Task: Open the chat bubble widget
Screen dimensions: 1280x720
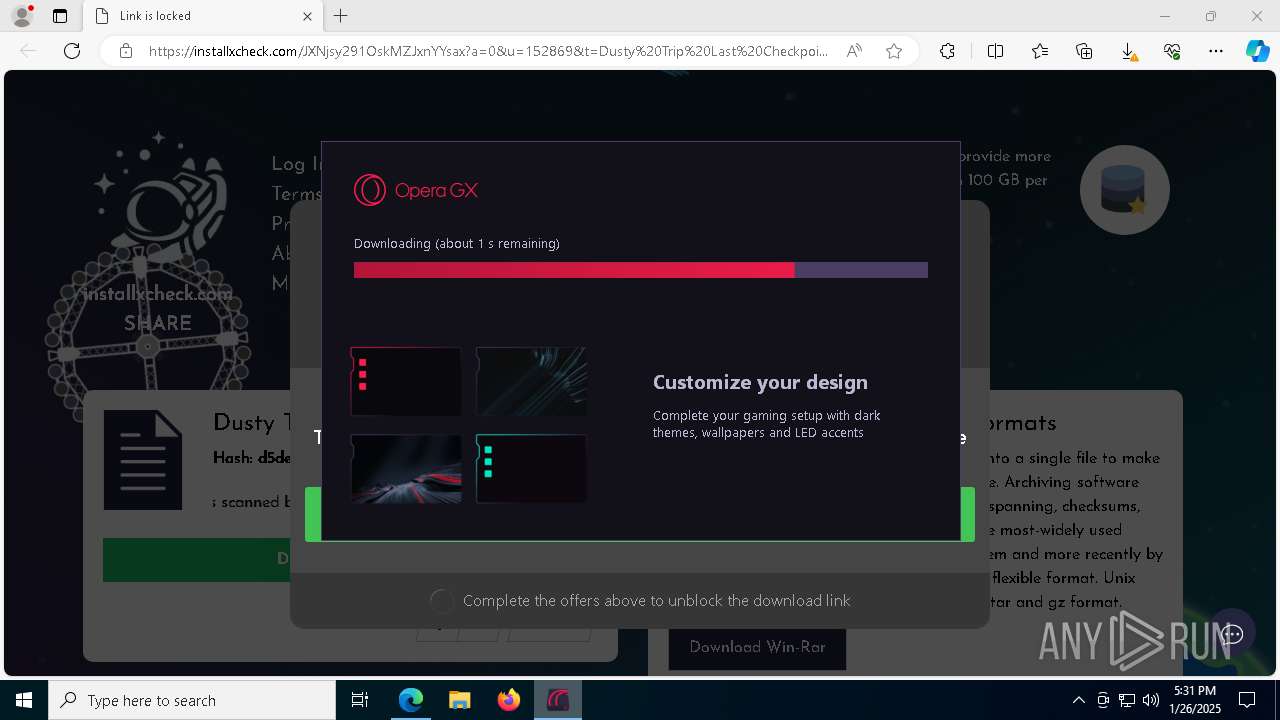Action: pyautogui.click(x=1233, y=634)
